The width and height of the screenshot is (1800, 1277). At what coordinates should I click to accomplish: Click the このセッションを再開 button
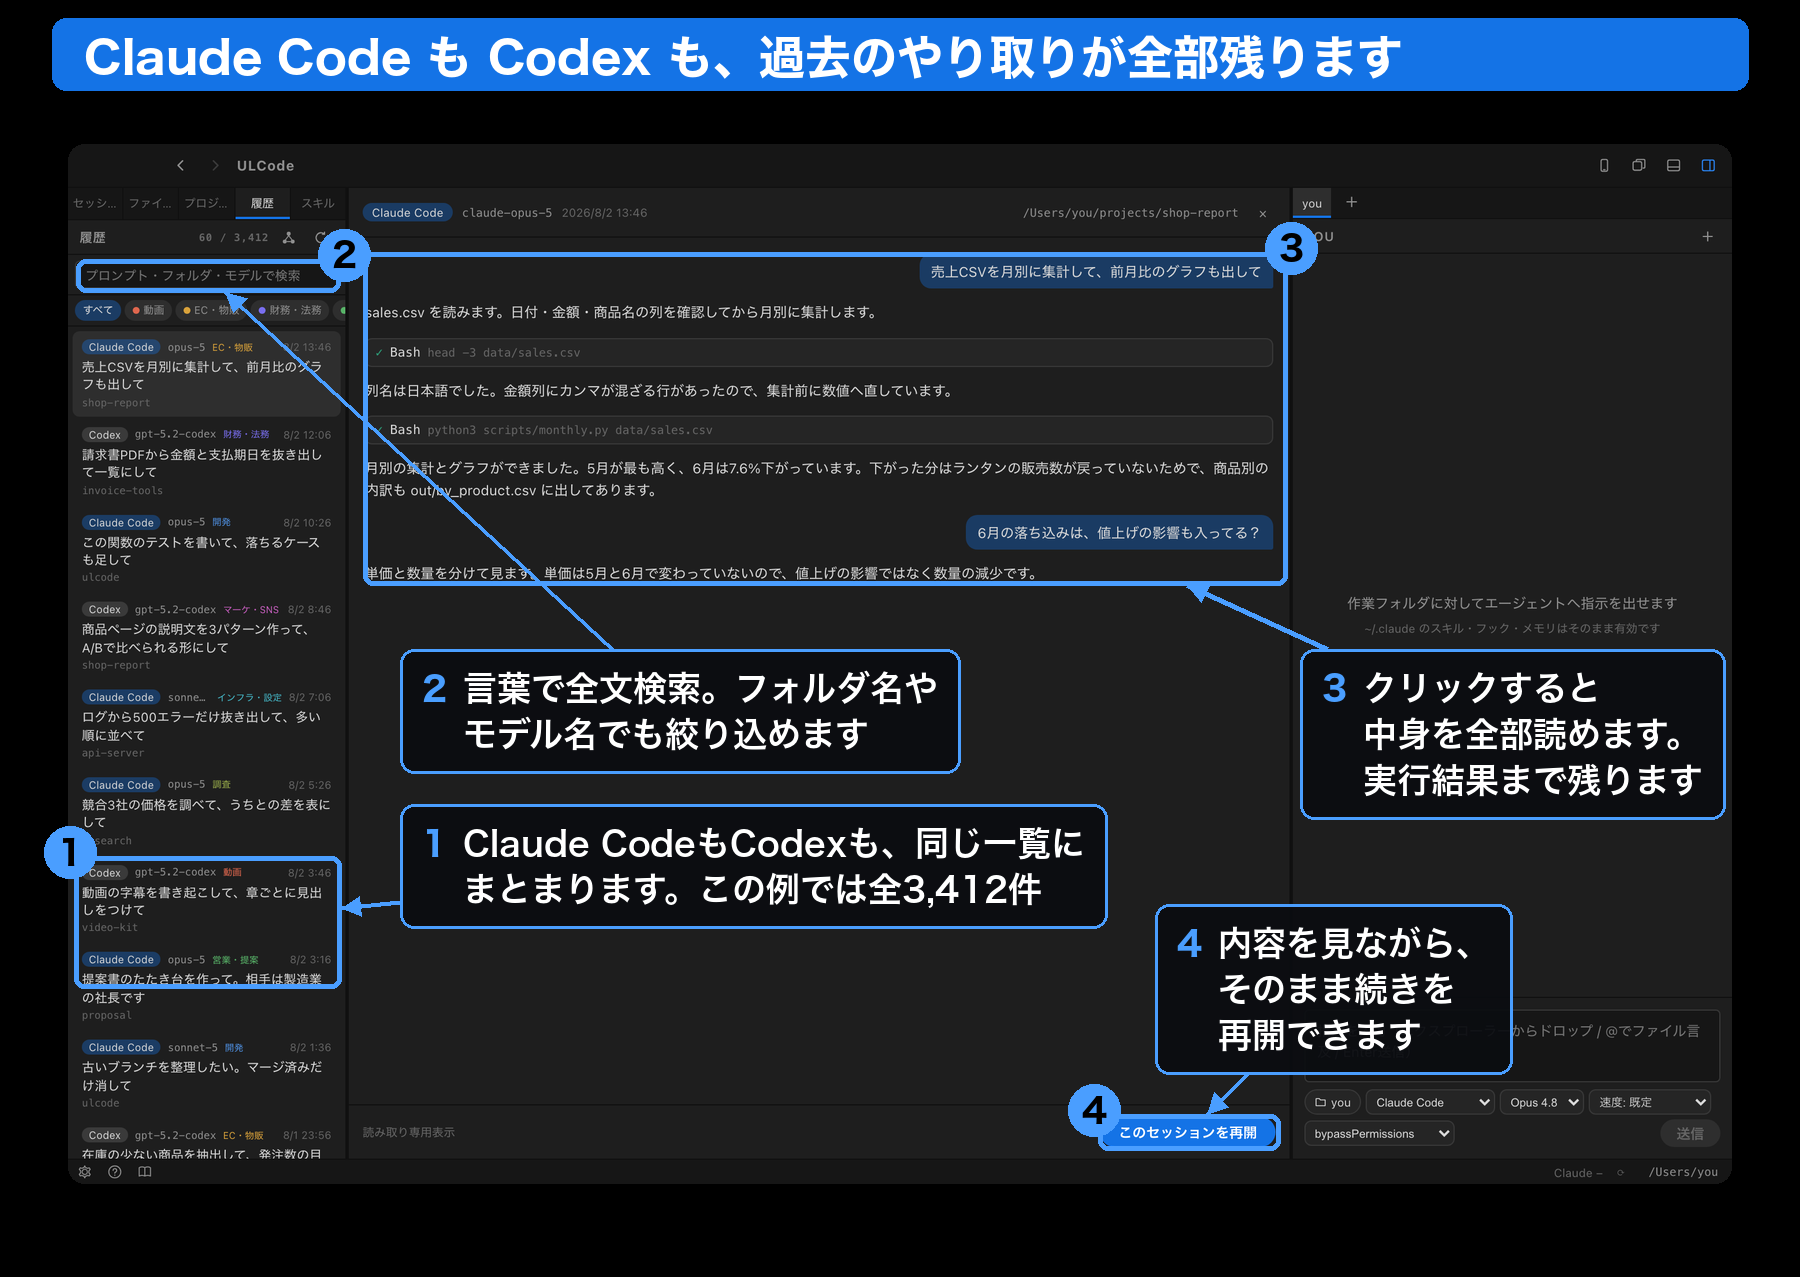point(1189,1132)
